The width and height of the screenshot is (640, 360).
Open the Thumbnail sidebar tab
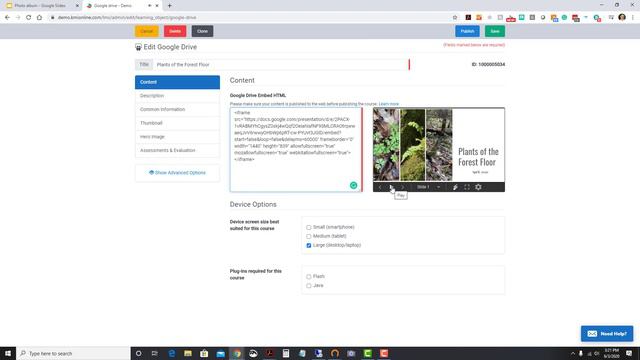[x=177, y=123]
